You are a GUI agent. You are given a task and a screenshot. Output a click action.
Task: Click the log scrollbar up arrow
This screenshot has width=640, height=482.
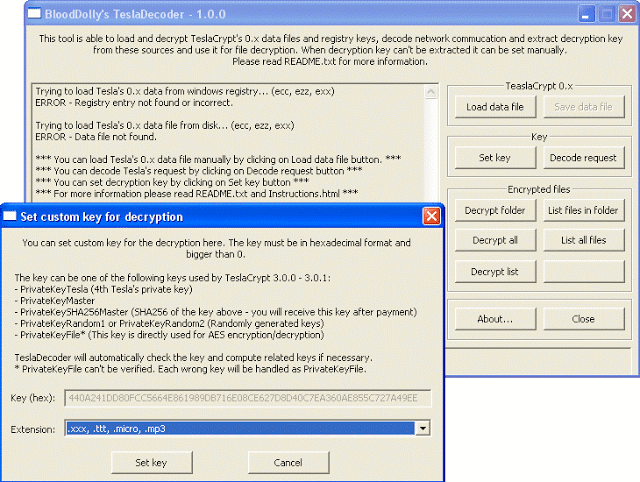431,91
